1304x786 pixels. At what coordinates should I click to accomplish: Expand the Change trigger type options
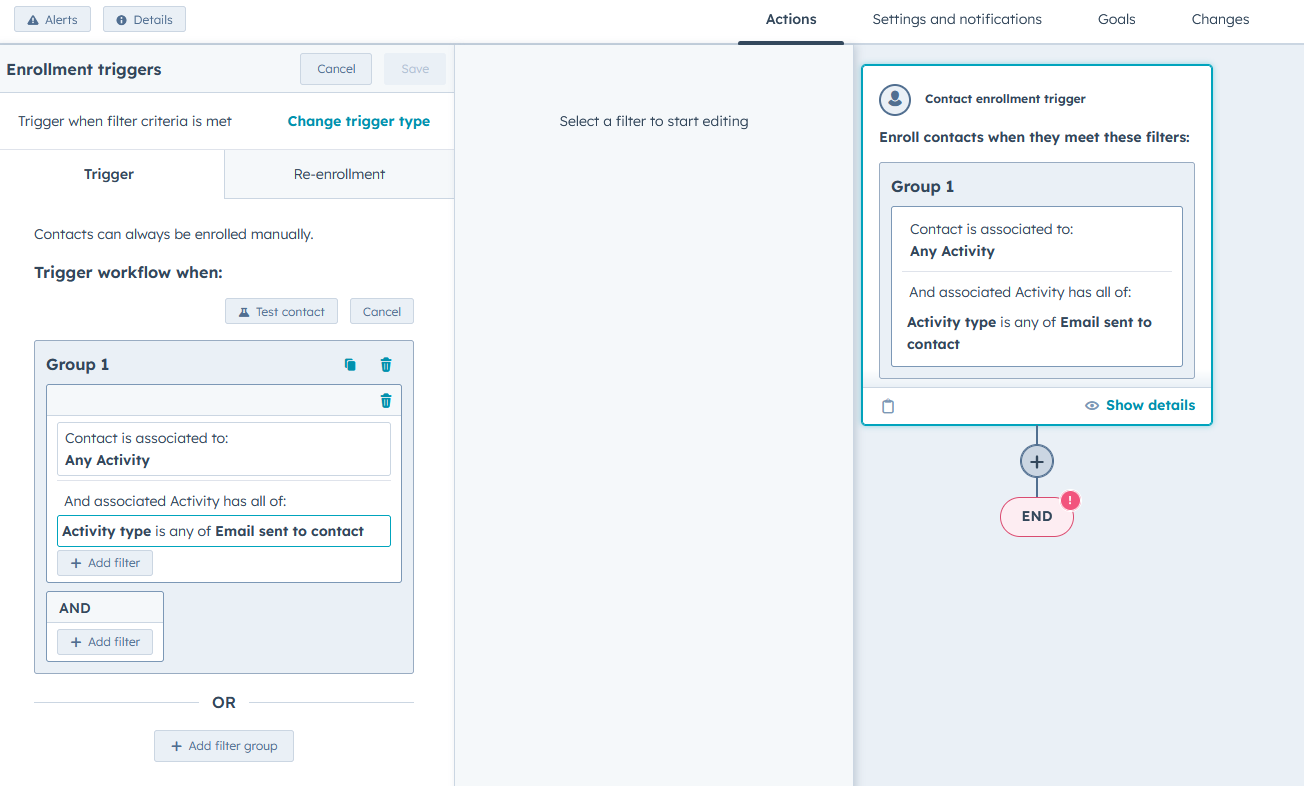tap(358, 120)
